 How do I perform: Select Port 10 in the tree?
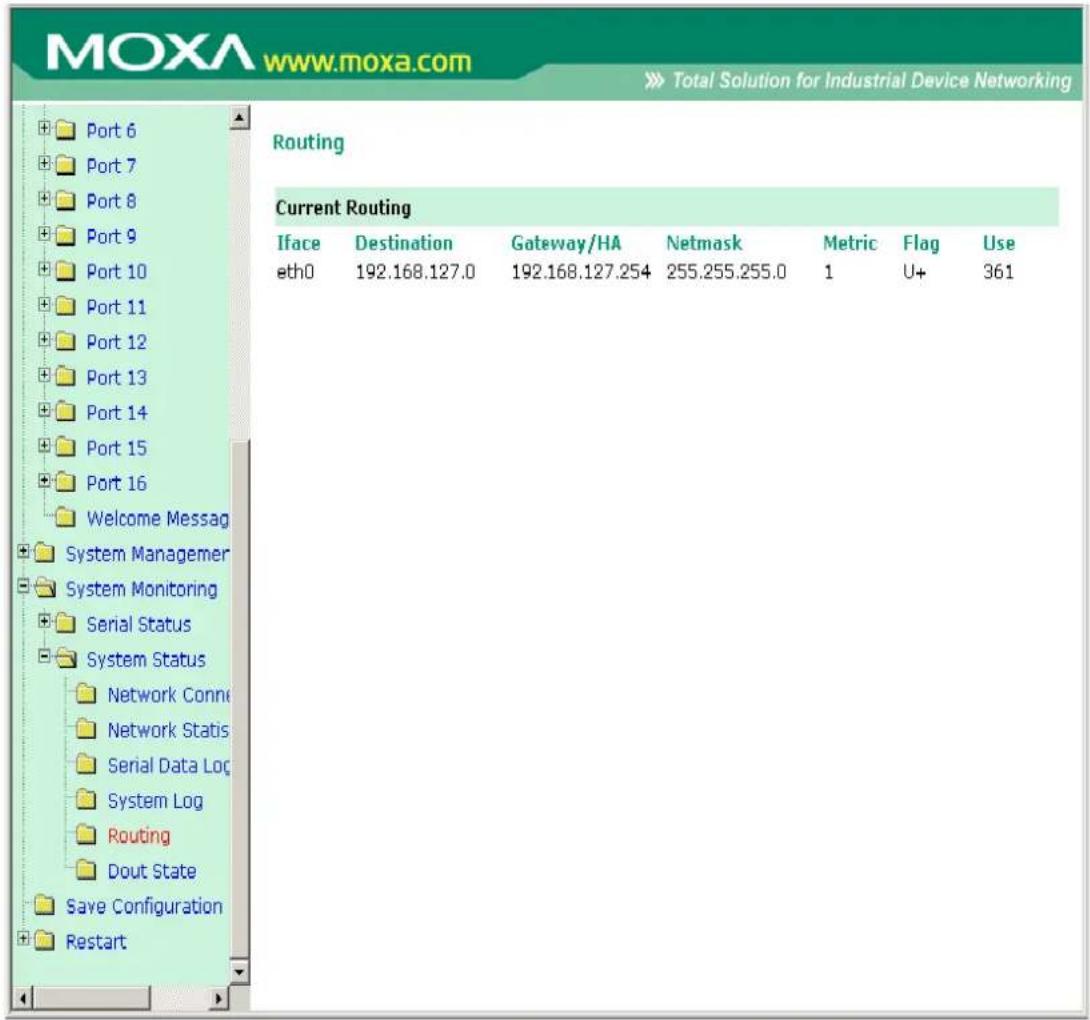(117, 272)
